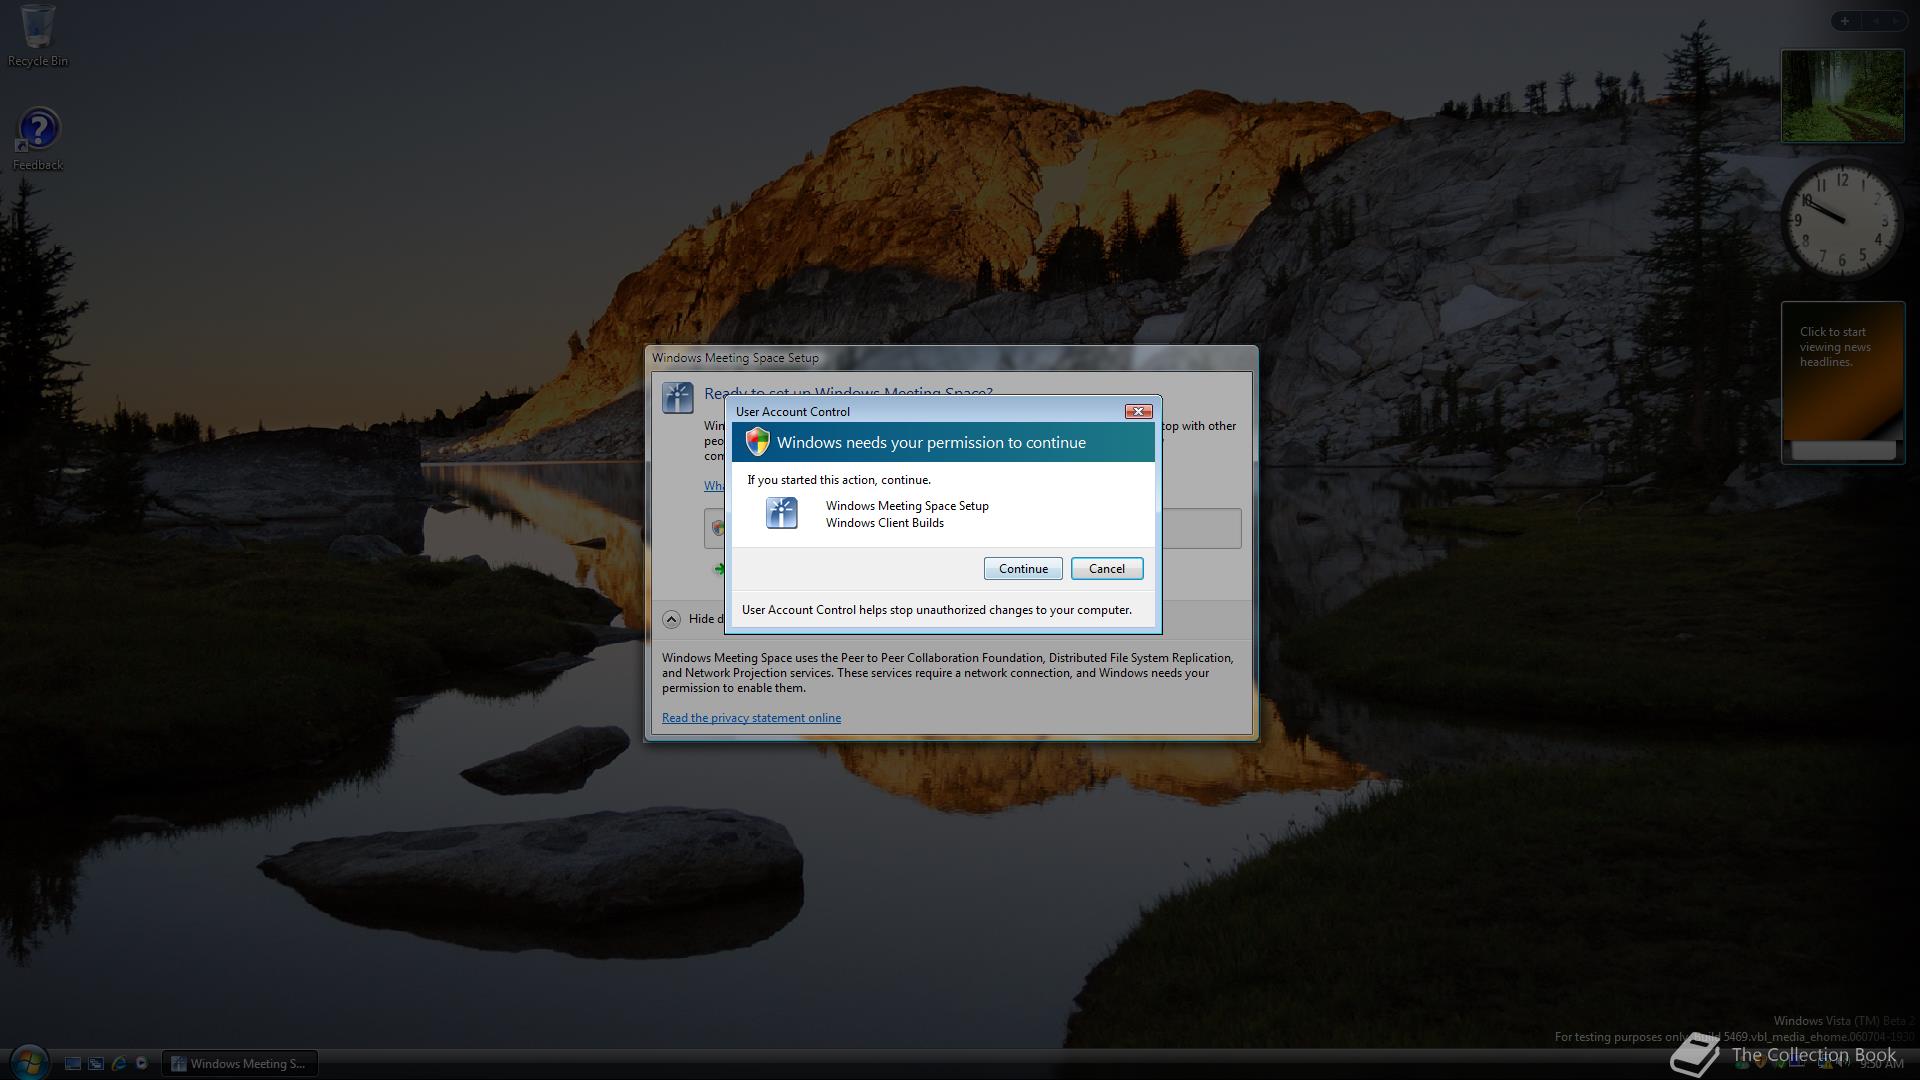
Task: Click the UAC security shield icon
Action: pos(757,442)
